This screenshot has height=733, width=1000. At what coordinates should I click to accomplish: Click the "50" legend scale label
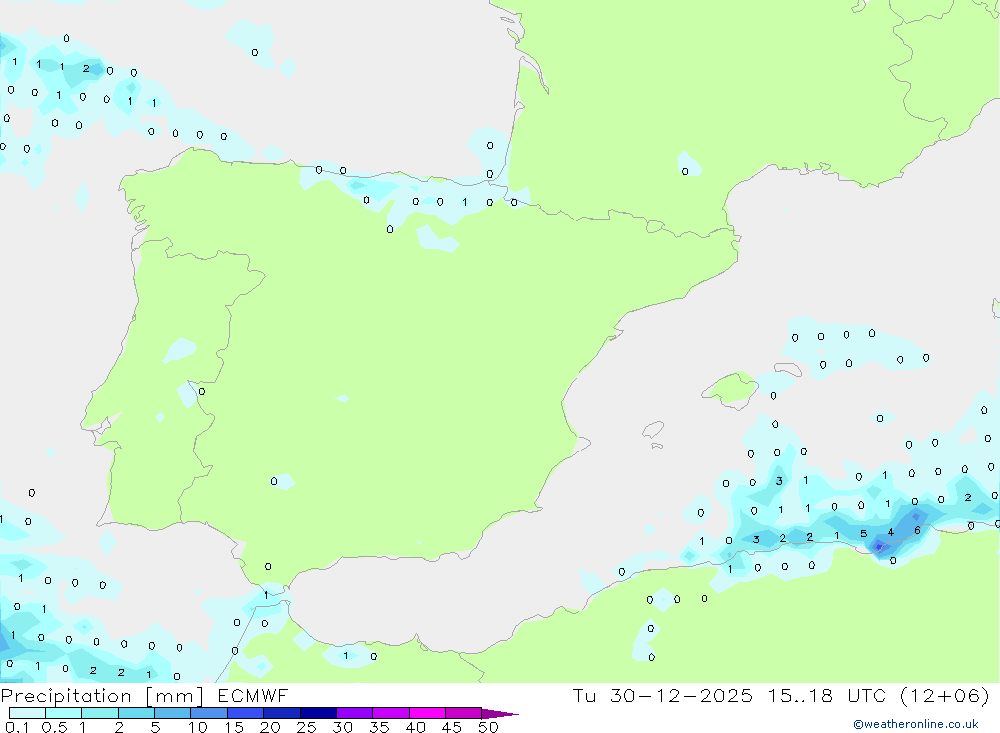pyautogui.click(x=489, y=727)
